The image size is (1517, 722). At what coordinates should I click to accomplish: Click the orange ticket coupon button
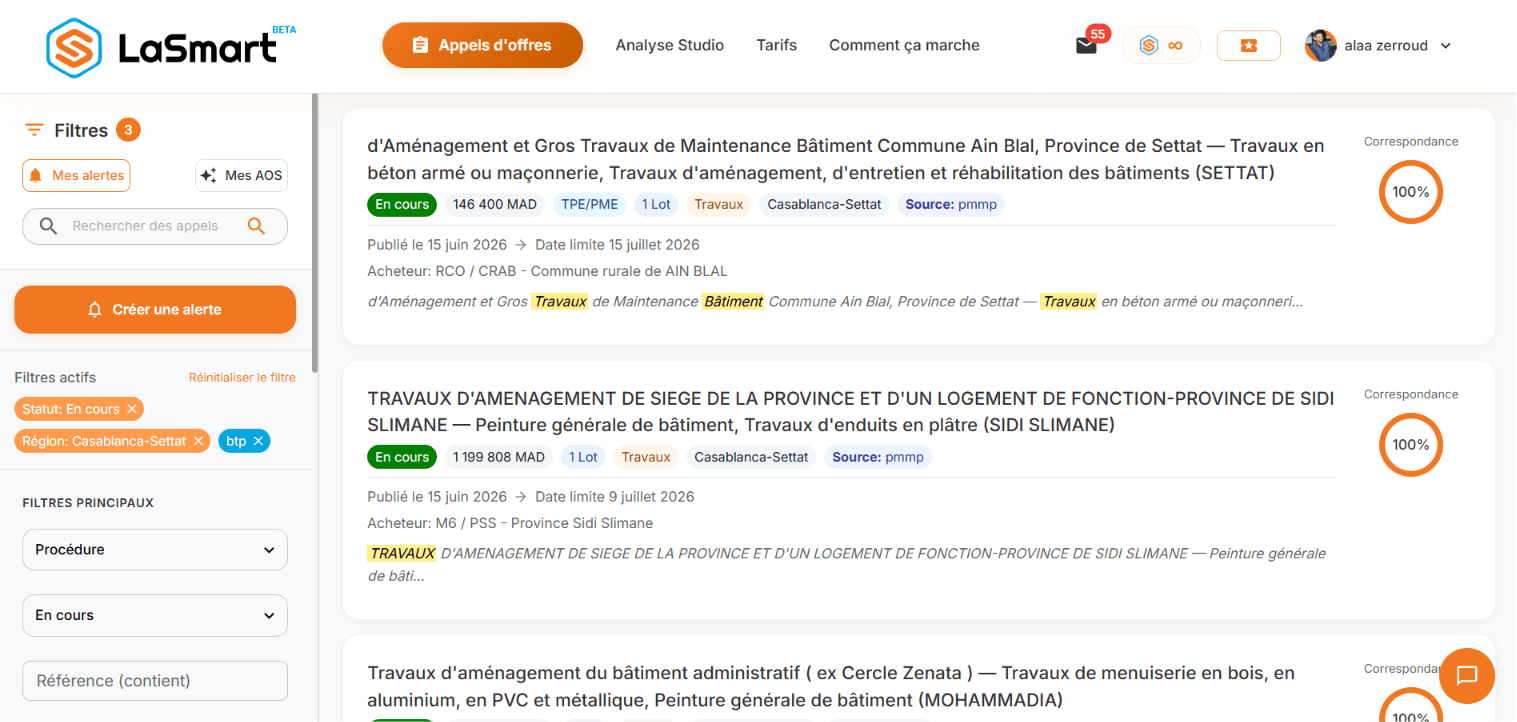tap(1248, 45)
